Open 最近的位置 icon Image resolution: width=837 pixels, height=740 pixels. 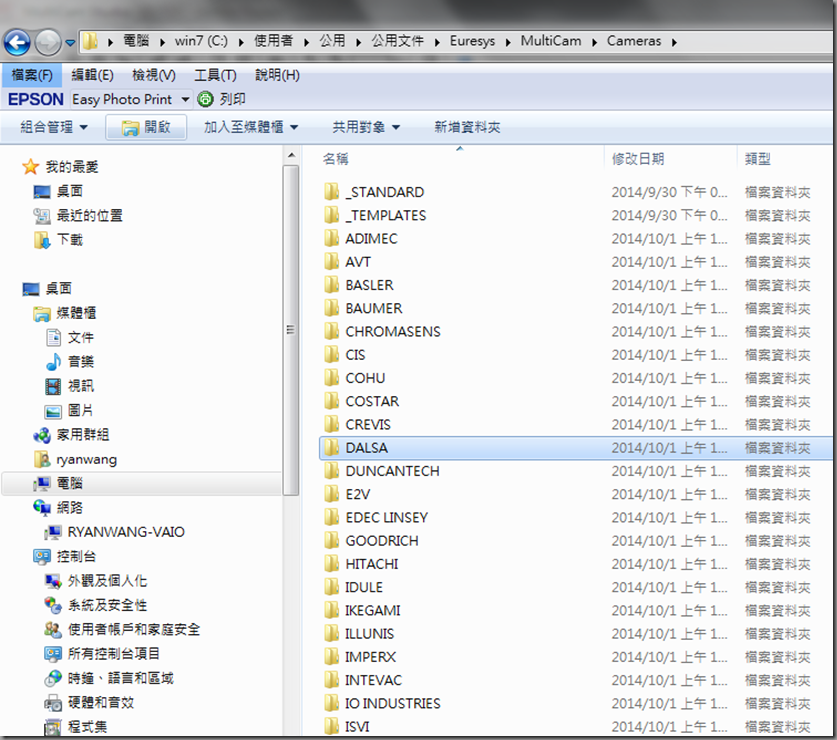(x=42, y=216)
